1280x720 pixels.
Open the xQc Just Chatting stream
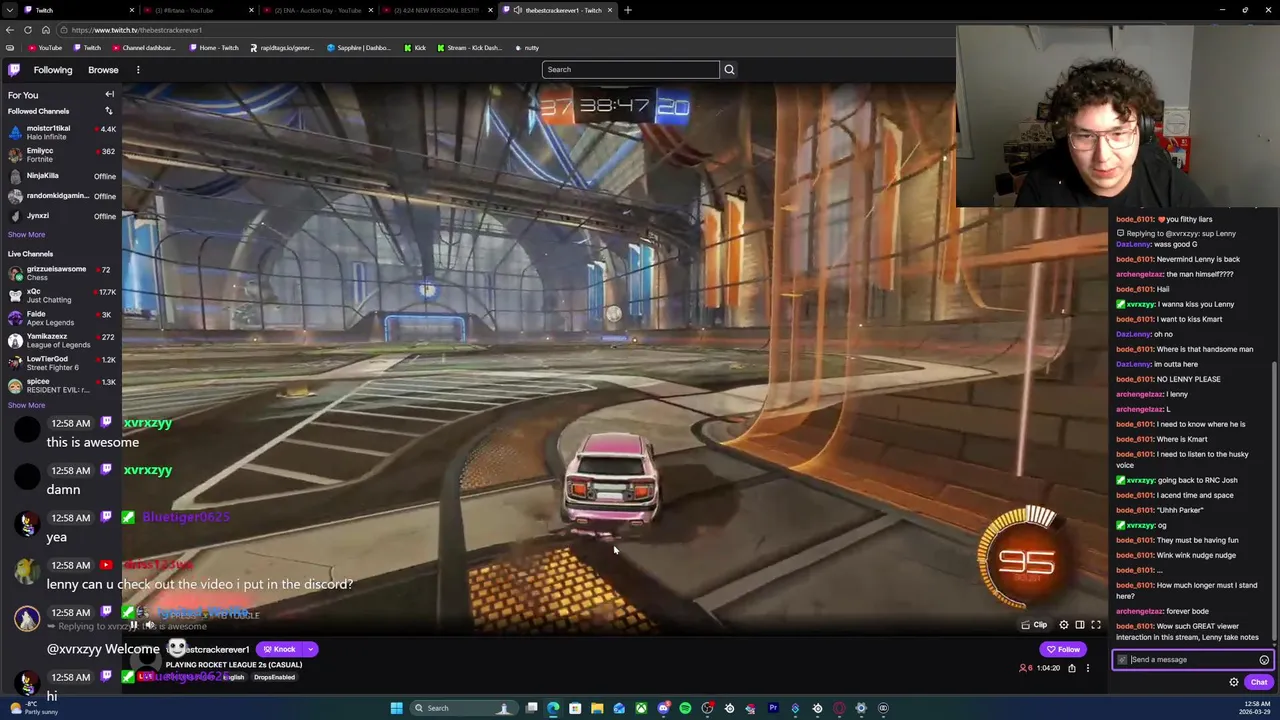click(x=60, y=295)
